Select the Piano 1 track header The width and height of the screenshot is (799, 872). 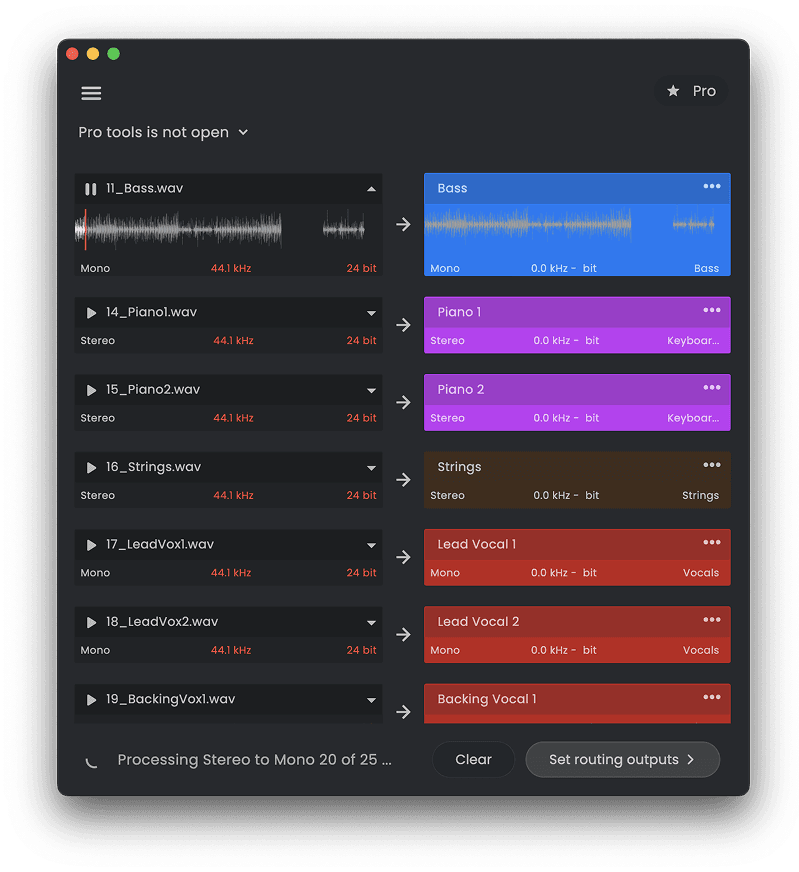tap(577, 312)
